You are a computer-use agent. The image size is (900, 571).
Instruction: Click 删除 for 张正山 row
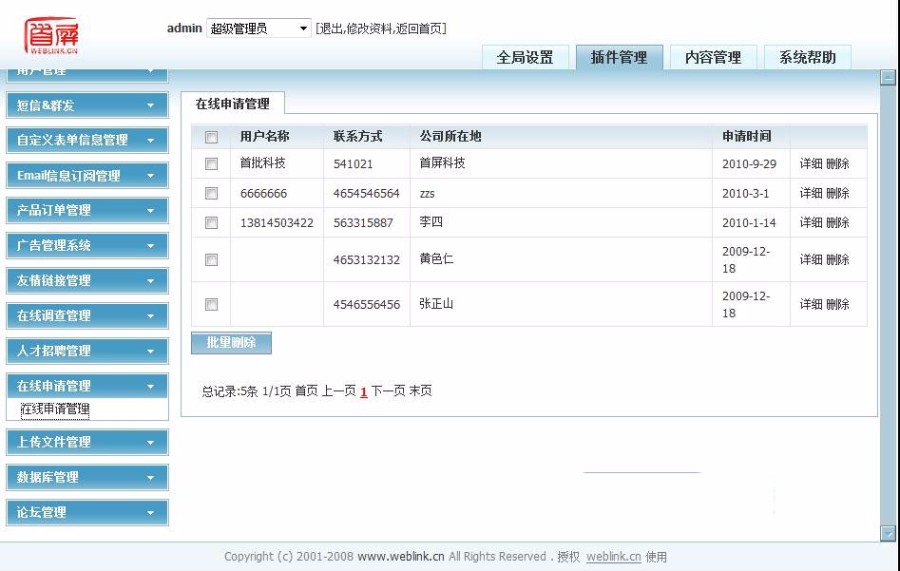coord(838,304)
